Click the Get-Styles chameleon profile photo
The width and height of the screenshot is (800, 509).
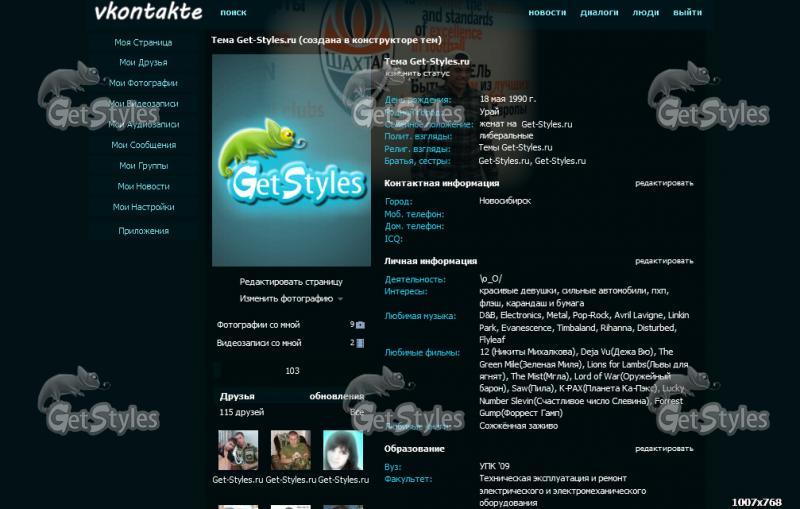pos(291,160)
